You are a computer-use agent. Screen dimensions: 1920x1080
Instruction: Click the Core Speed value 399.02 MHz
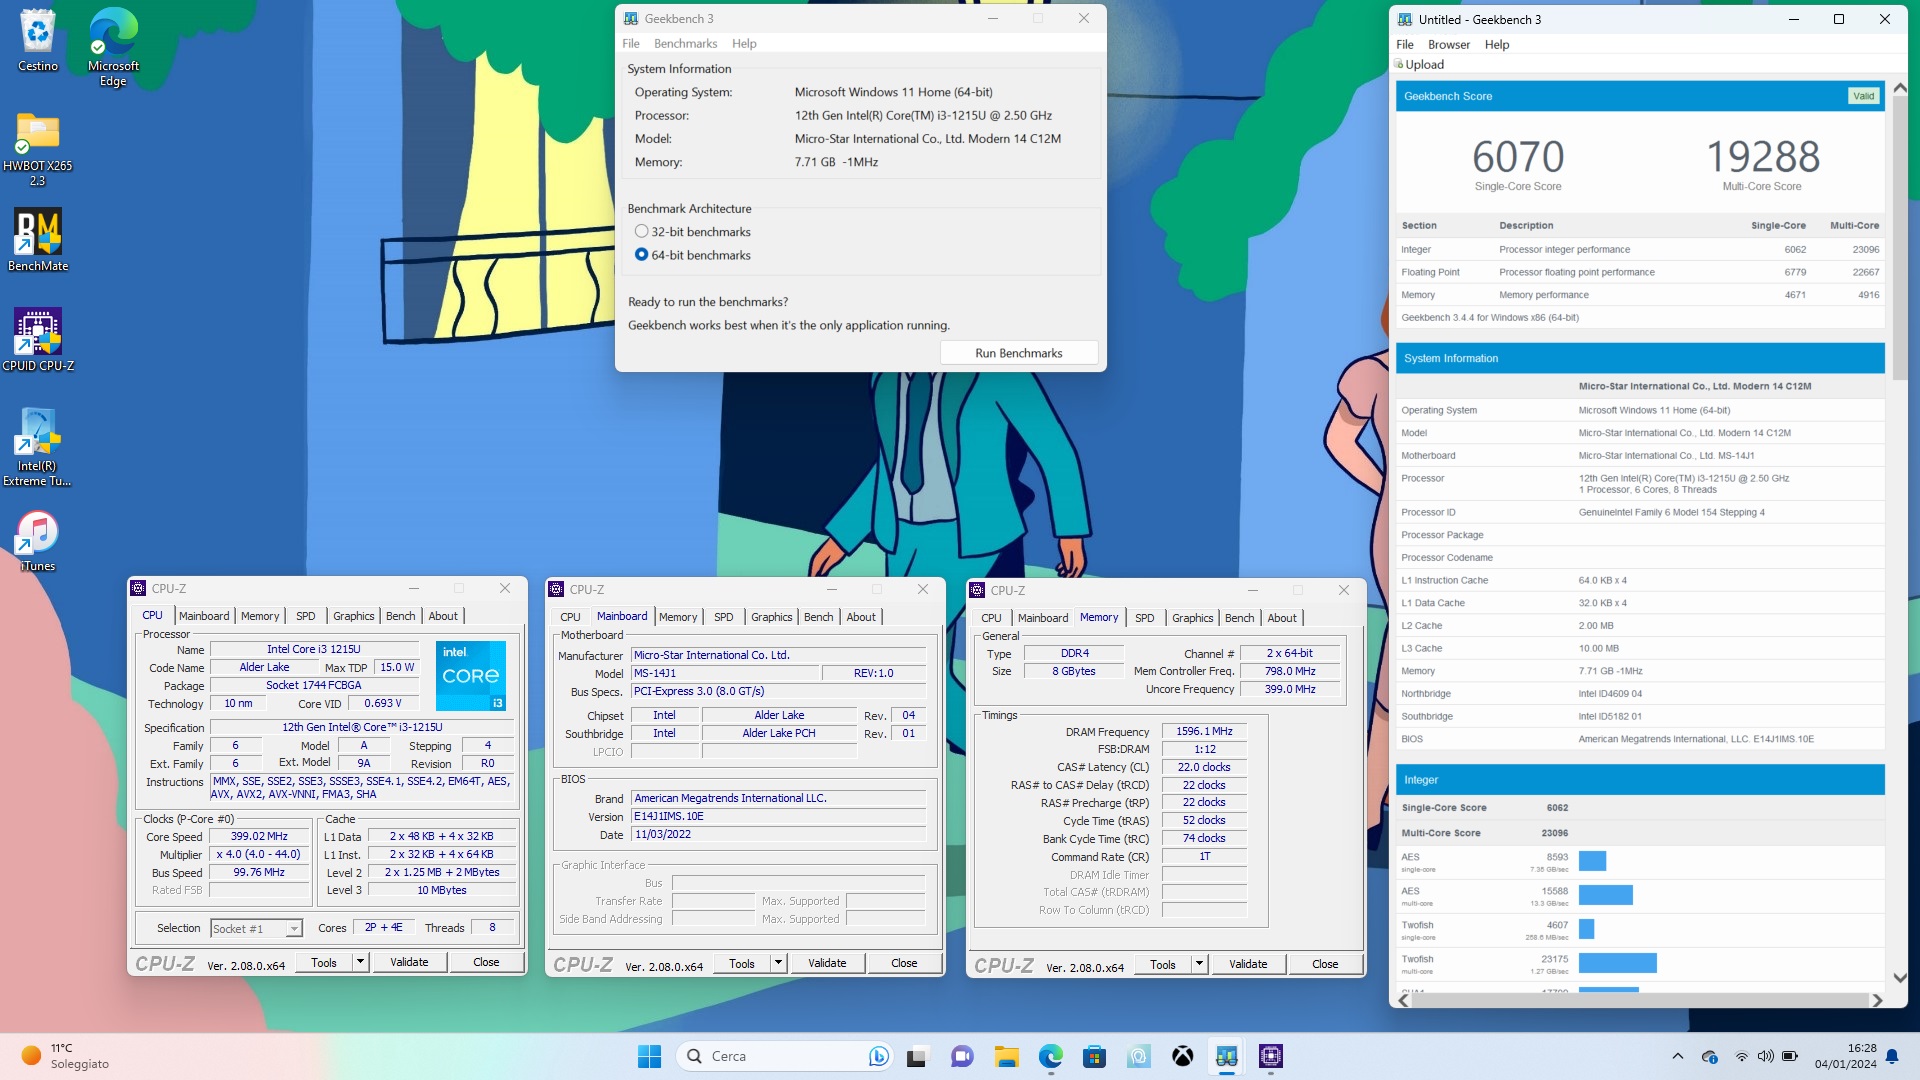coord(258,836)
